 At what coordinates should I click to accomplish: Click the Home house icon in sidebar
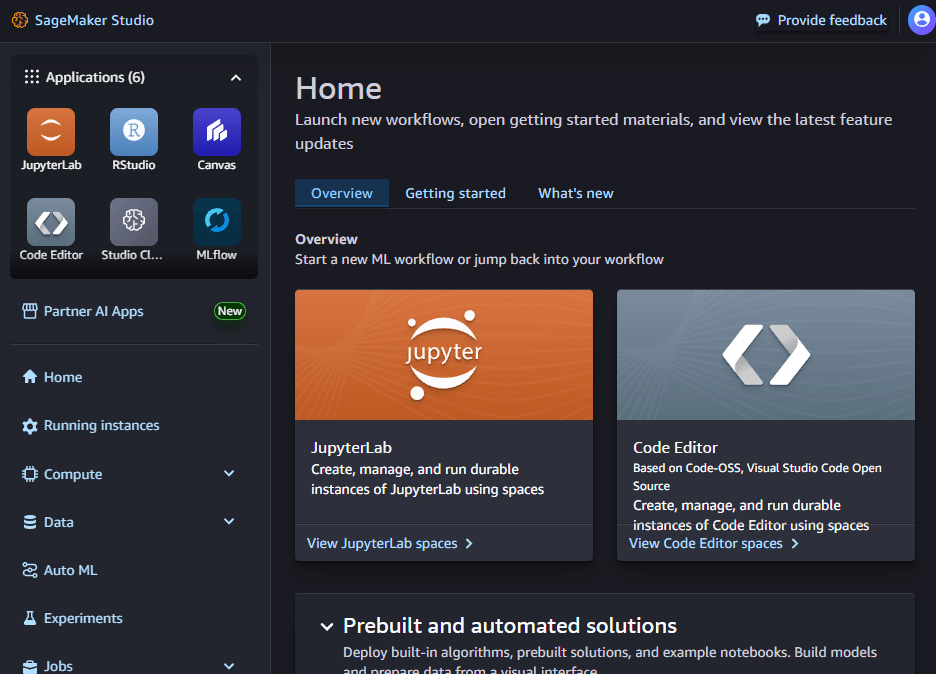(30, 377)
